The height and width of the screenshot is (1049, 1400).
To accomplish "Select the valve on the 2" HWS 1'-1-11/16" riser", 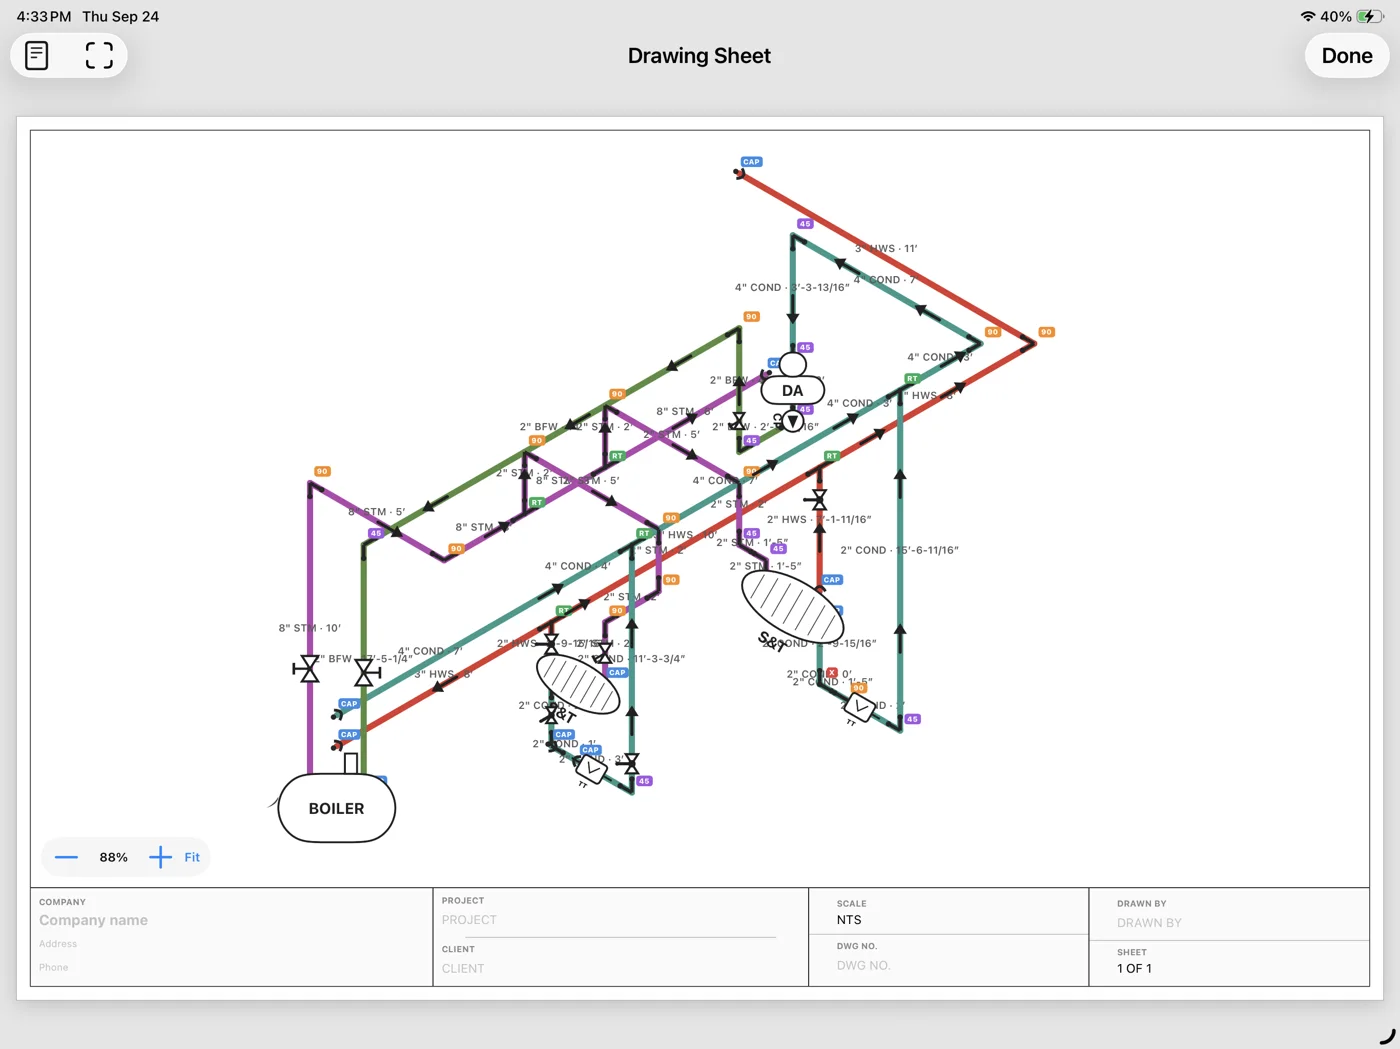I will pos(819,499).
